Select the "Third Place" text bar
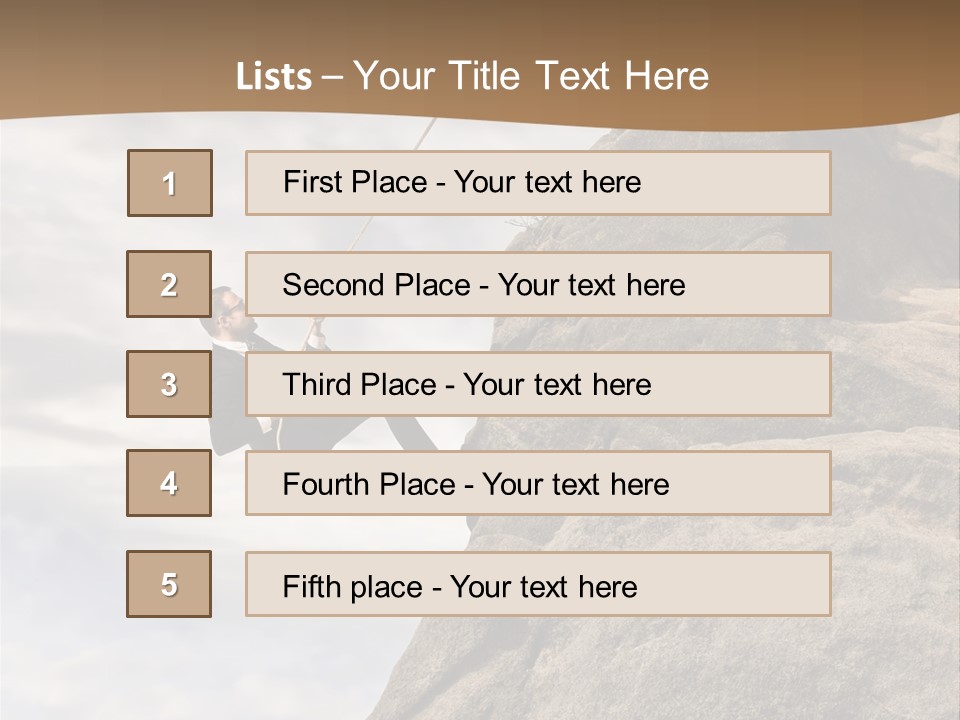Screen dimensions: 960x720 (x=538, y=384)
